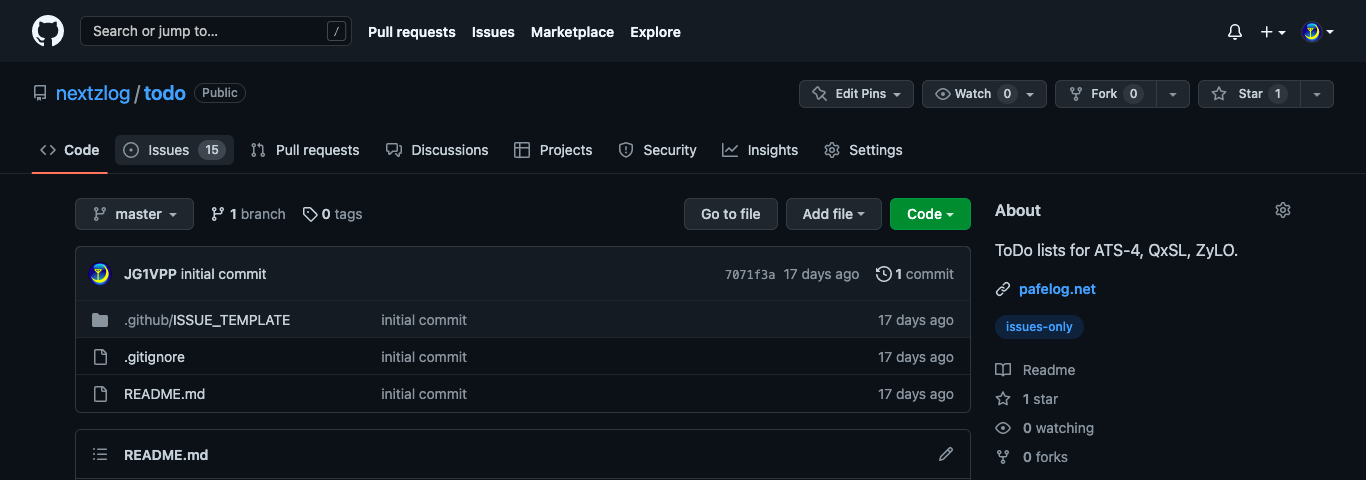
Task: View the 1 commit history
Action: [x=914, y=274]
